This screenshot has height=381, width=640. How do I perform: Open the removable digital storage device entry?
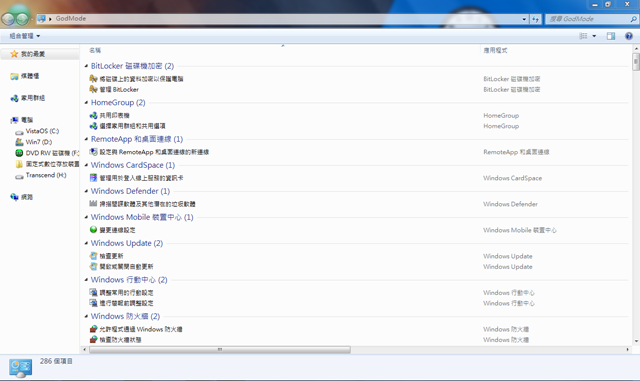pyautogui.click(x=47, y=164)
